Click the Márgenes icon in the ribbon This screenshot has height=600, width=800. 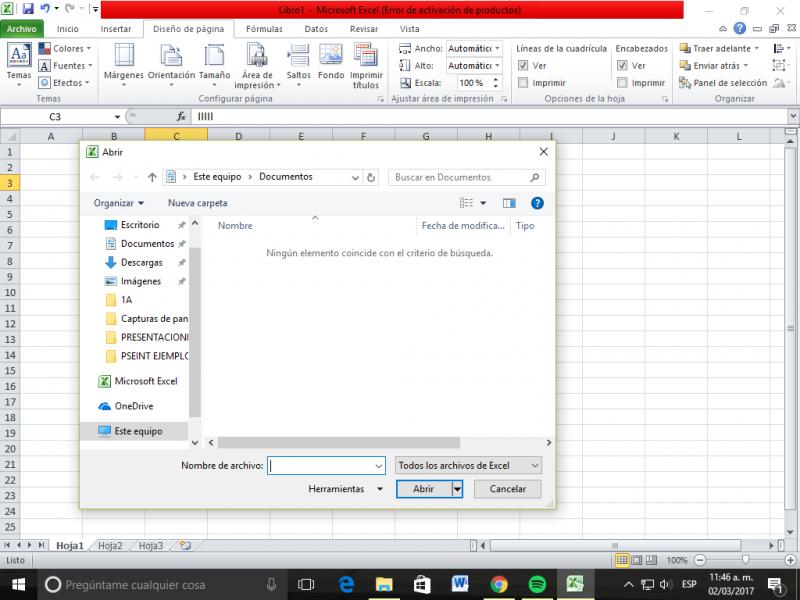(123, 56)
